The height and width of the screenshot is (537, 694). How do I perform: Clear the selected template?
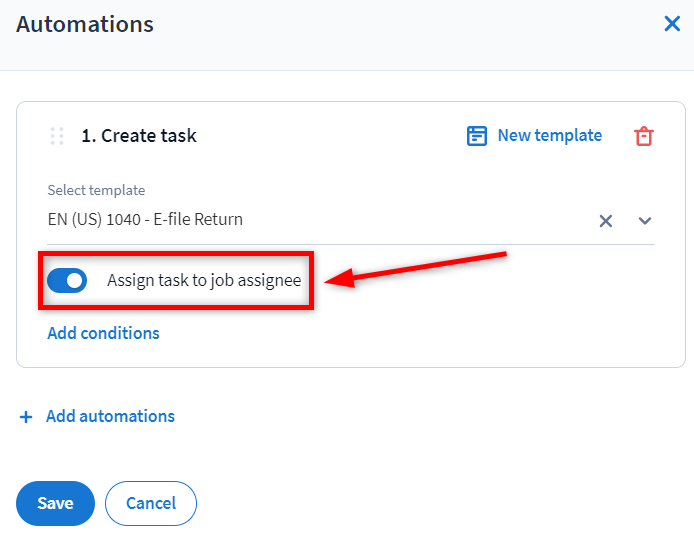point(605,221)
